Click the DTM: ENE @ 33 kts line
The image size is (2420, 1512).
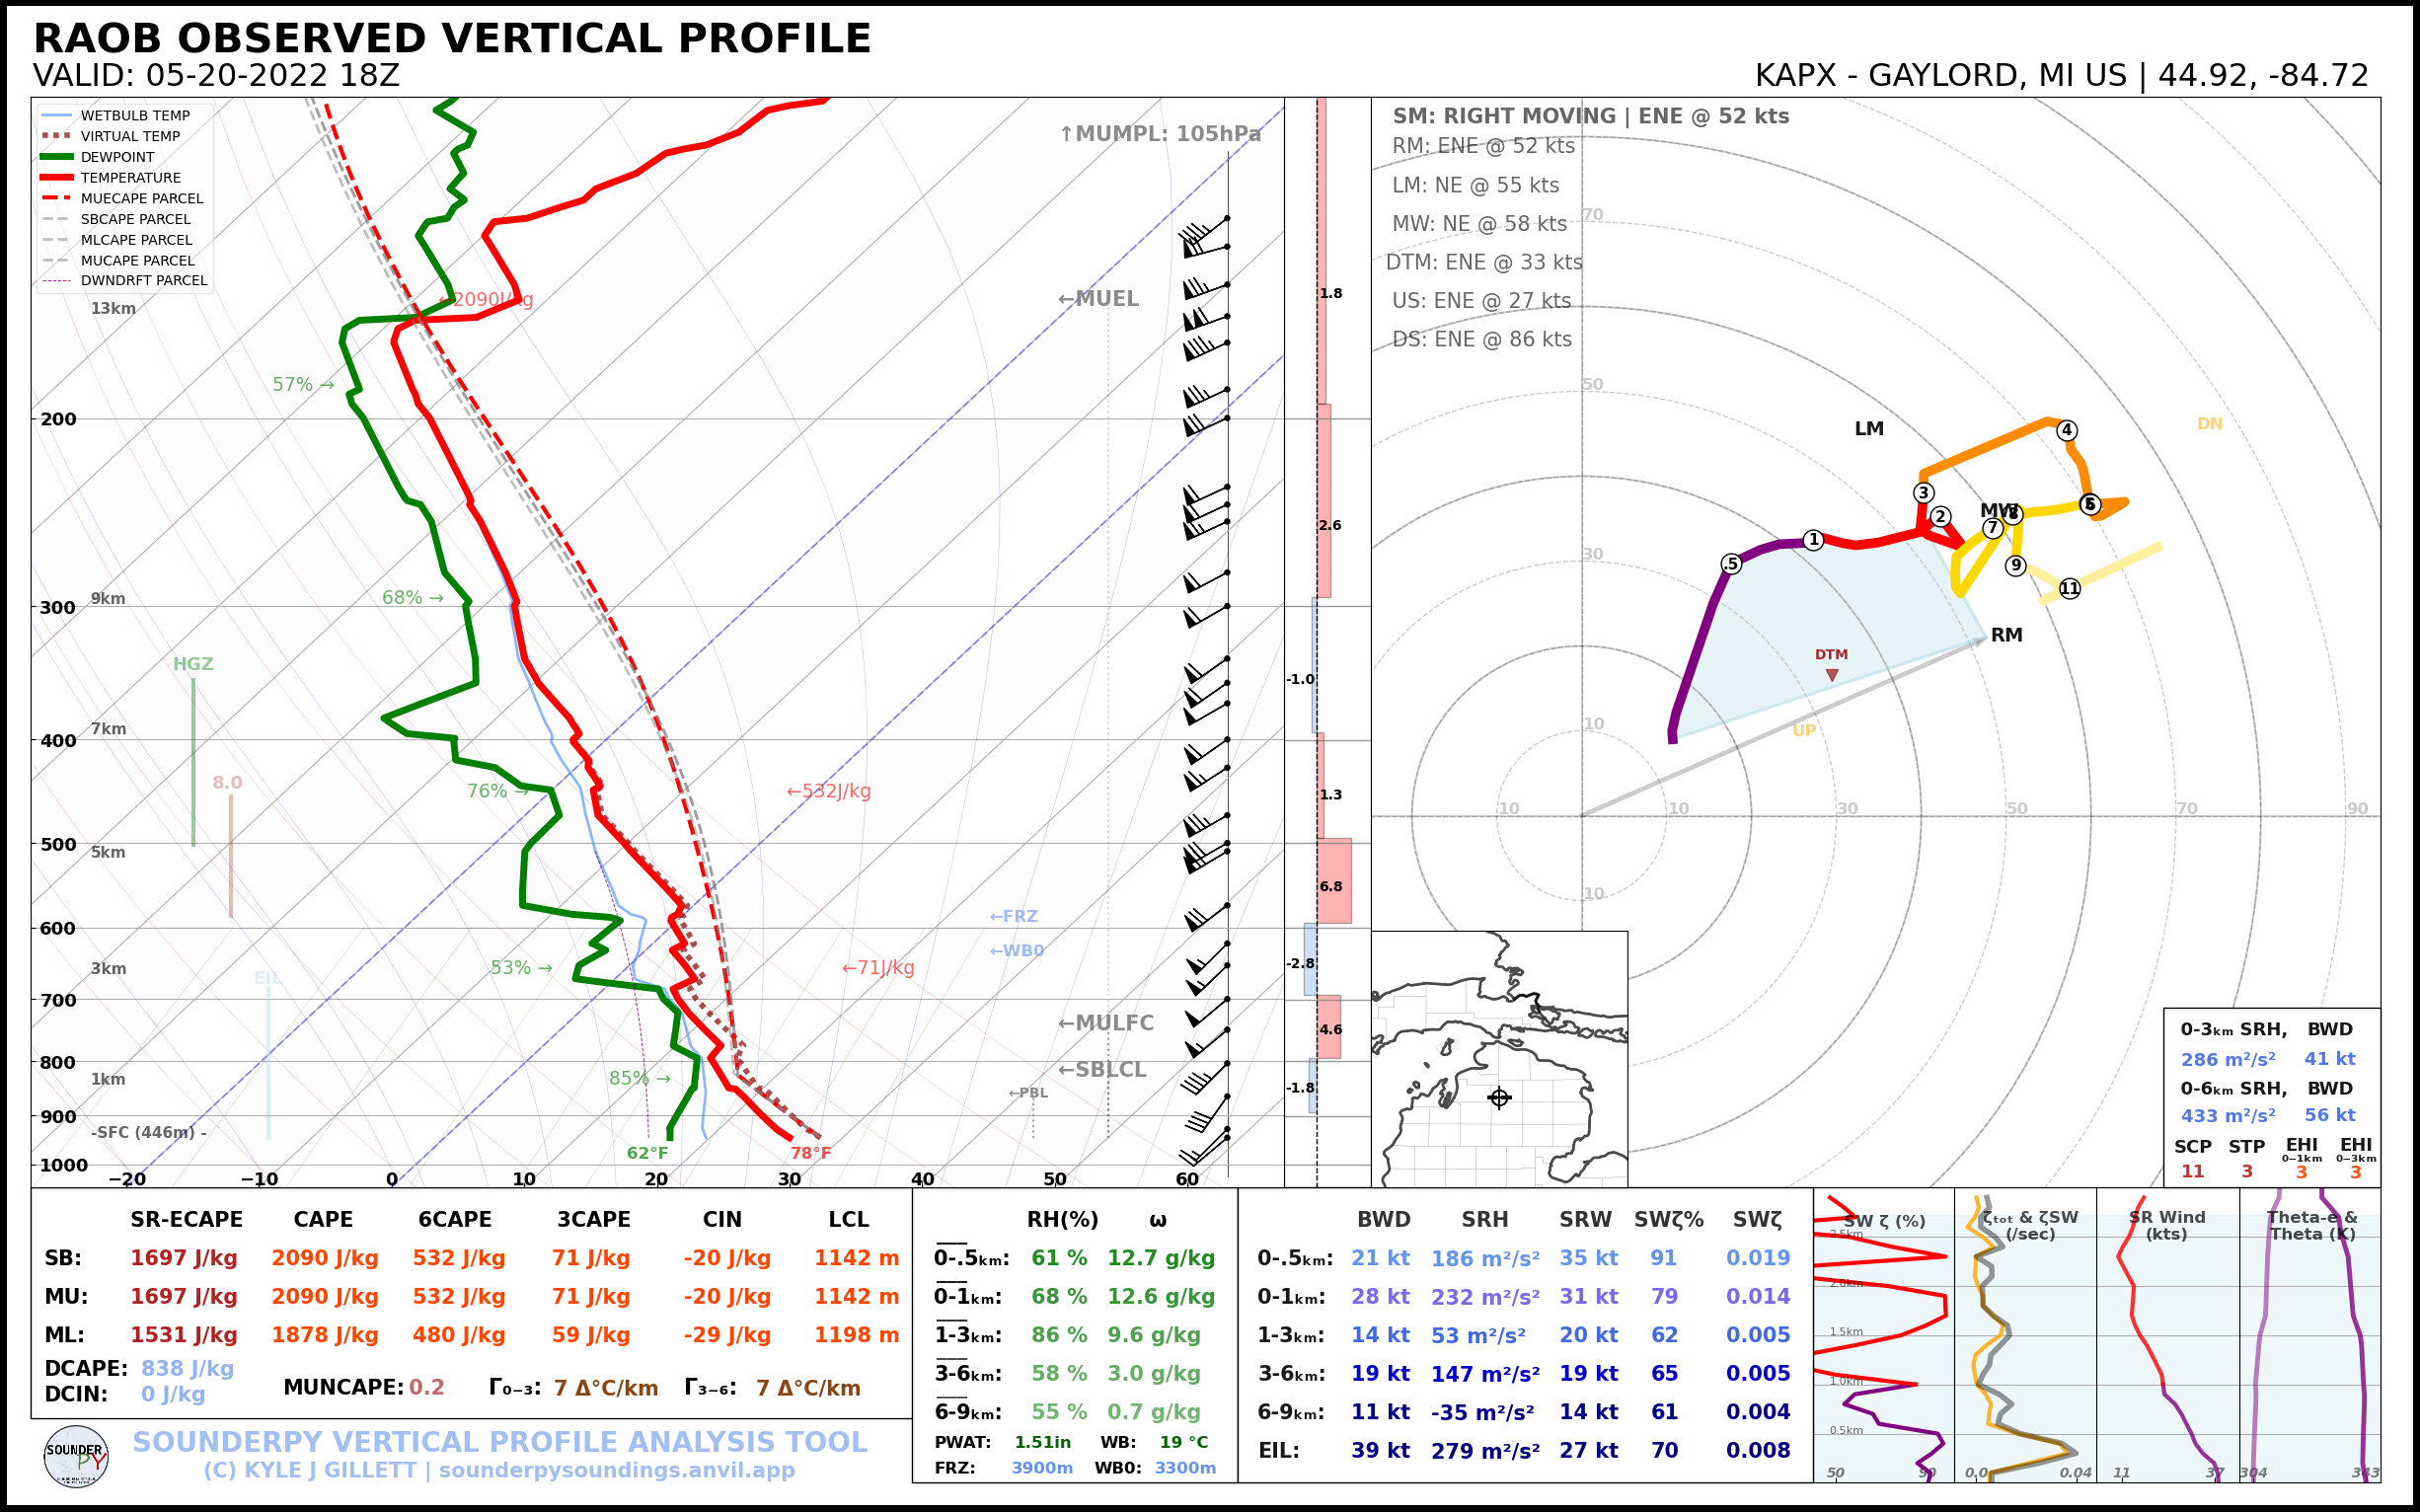click(1484, 262)
